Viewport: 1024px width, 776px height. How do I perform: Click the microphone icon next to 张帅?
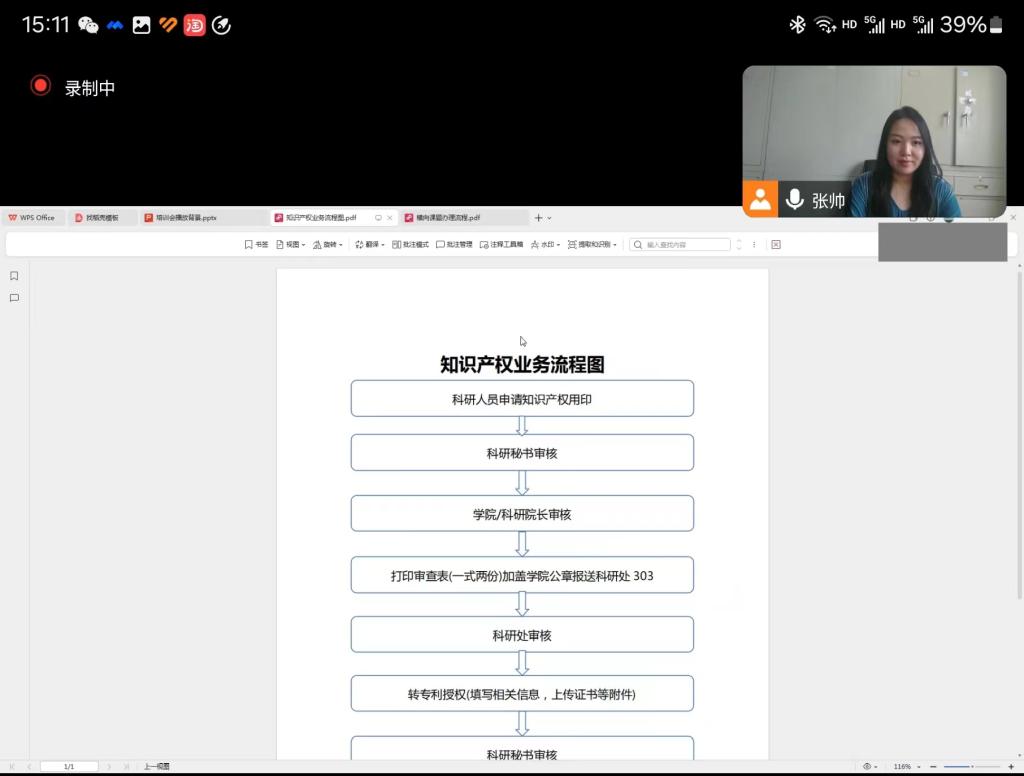(795, 200)
